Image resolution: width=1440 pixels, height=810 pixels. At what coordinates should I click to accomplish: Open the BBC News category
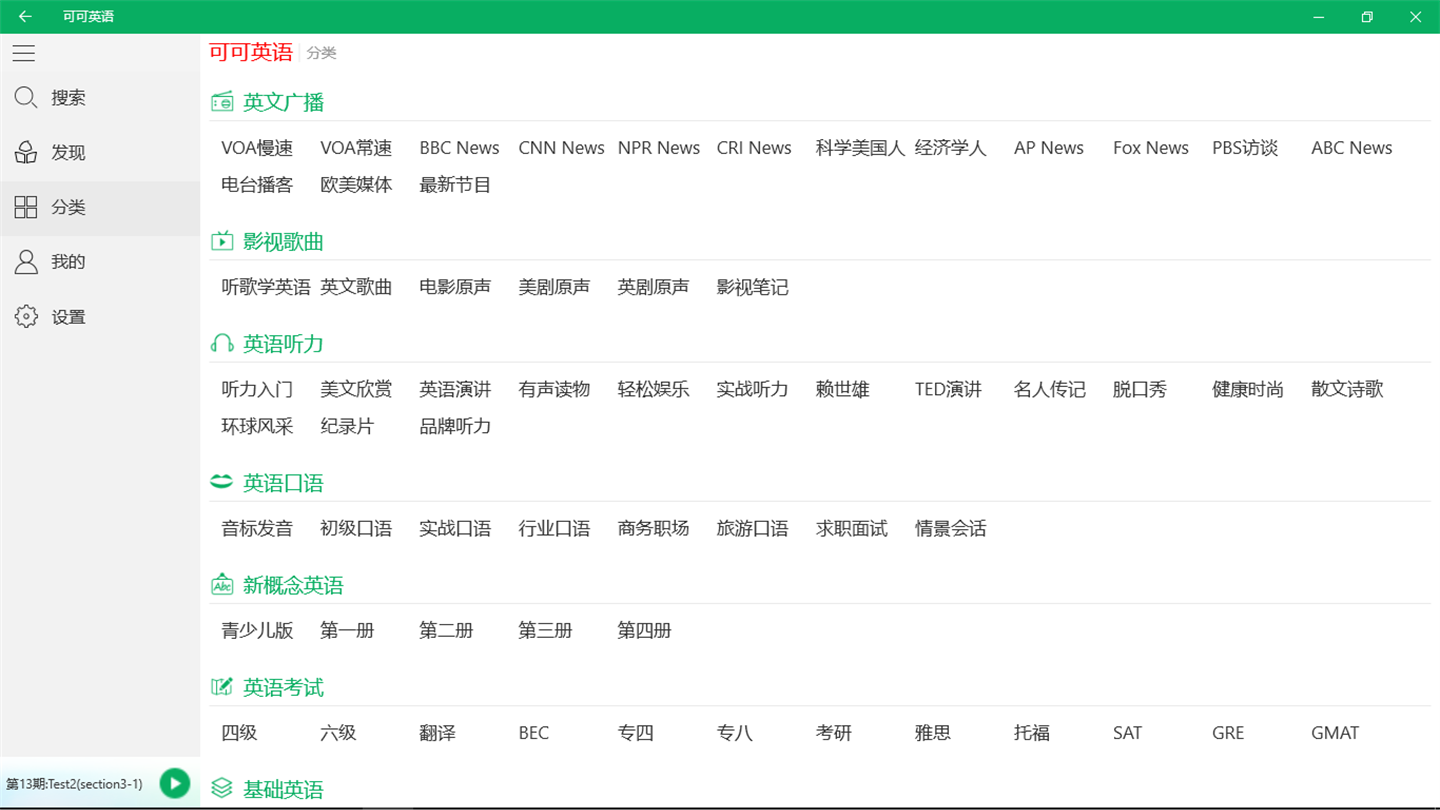click(459, 148)
